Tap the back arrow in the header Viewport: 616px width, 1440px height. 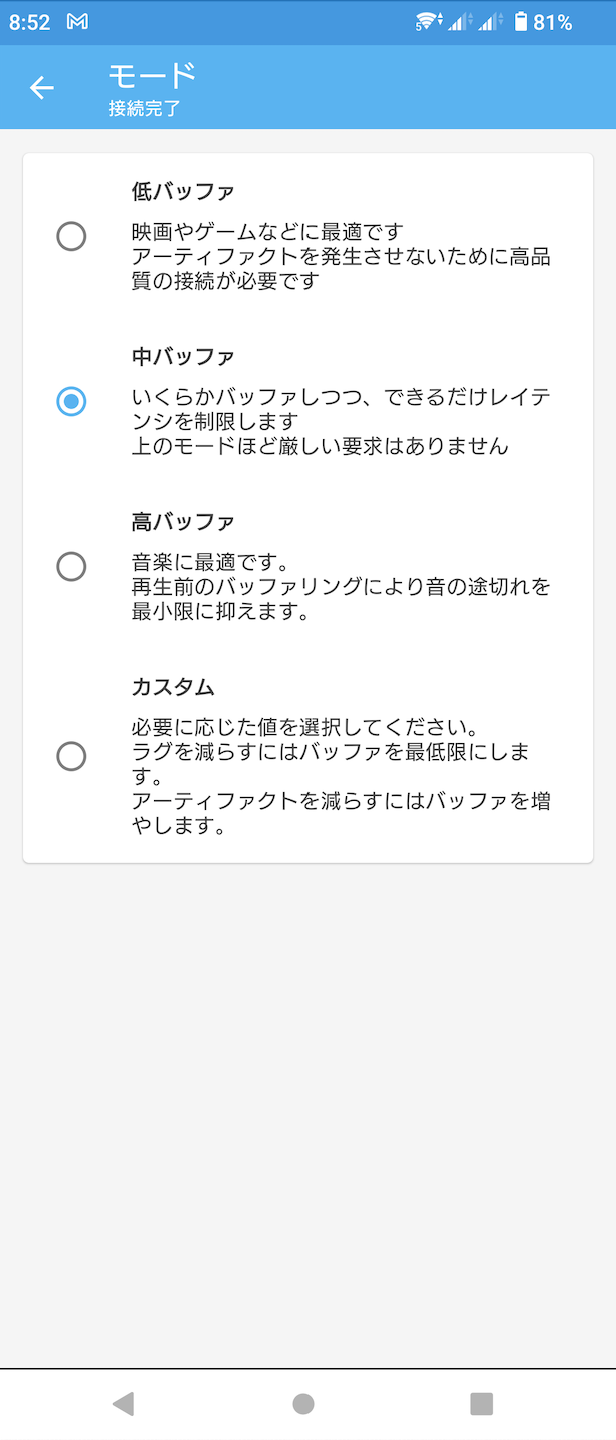click(x=41, y=88)
